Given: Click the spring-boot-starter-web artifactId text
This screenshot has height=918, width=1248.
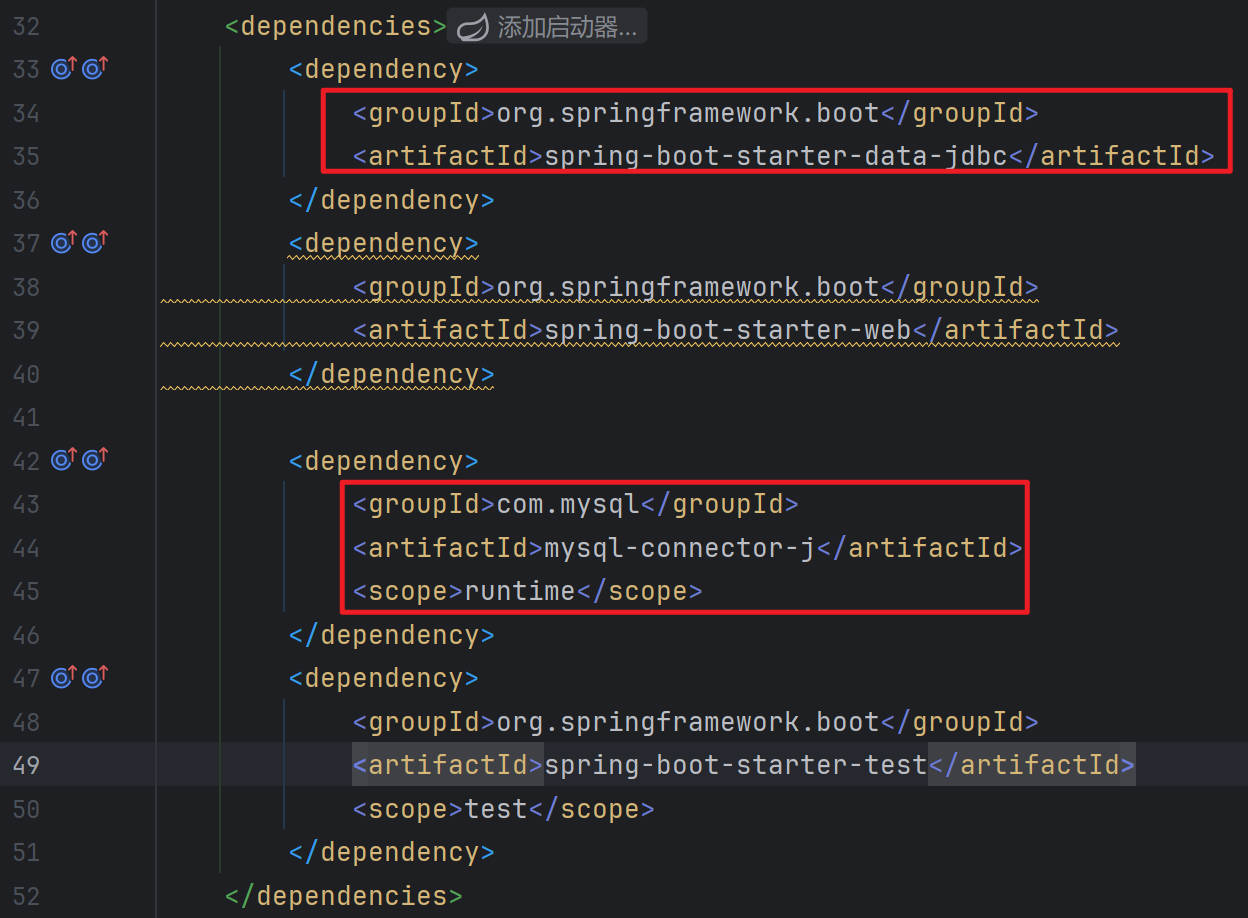Looking at the screenshot, I should (x=727, y=330).
